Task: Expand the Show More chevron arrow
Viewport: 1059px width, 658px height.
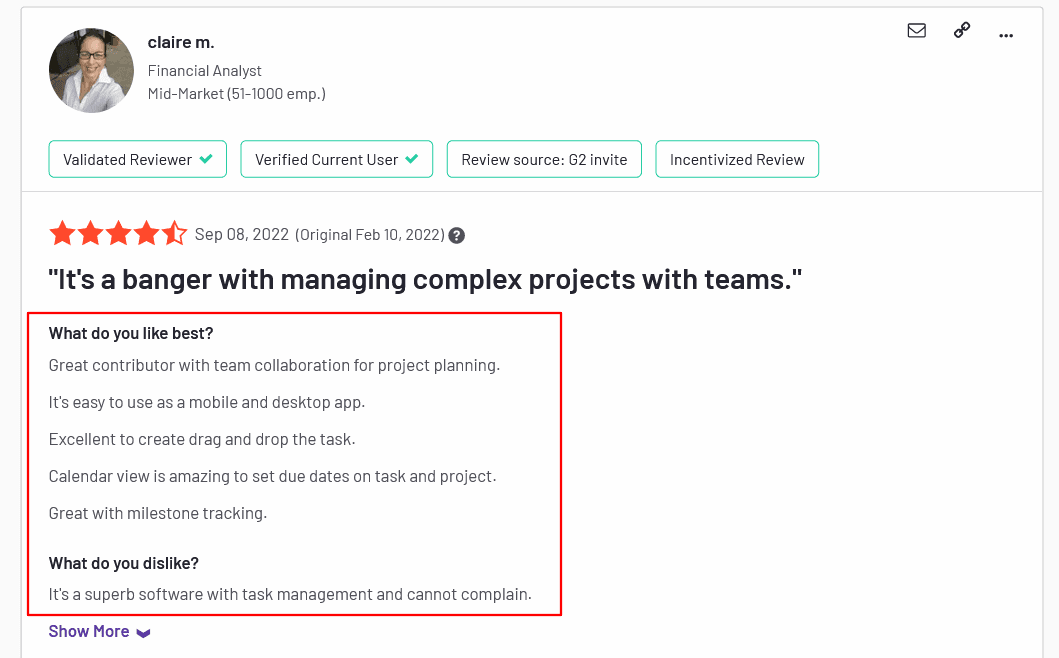Action: [143, 633]
